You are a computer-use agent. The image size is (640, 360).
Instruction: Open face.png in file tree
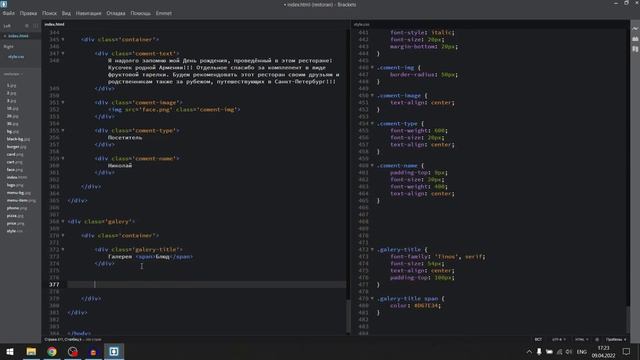[15, 170]
